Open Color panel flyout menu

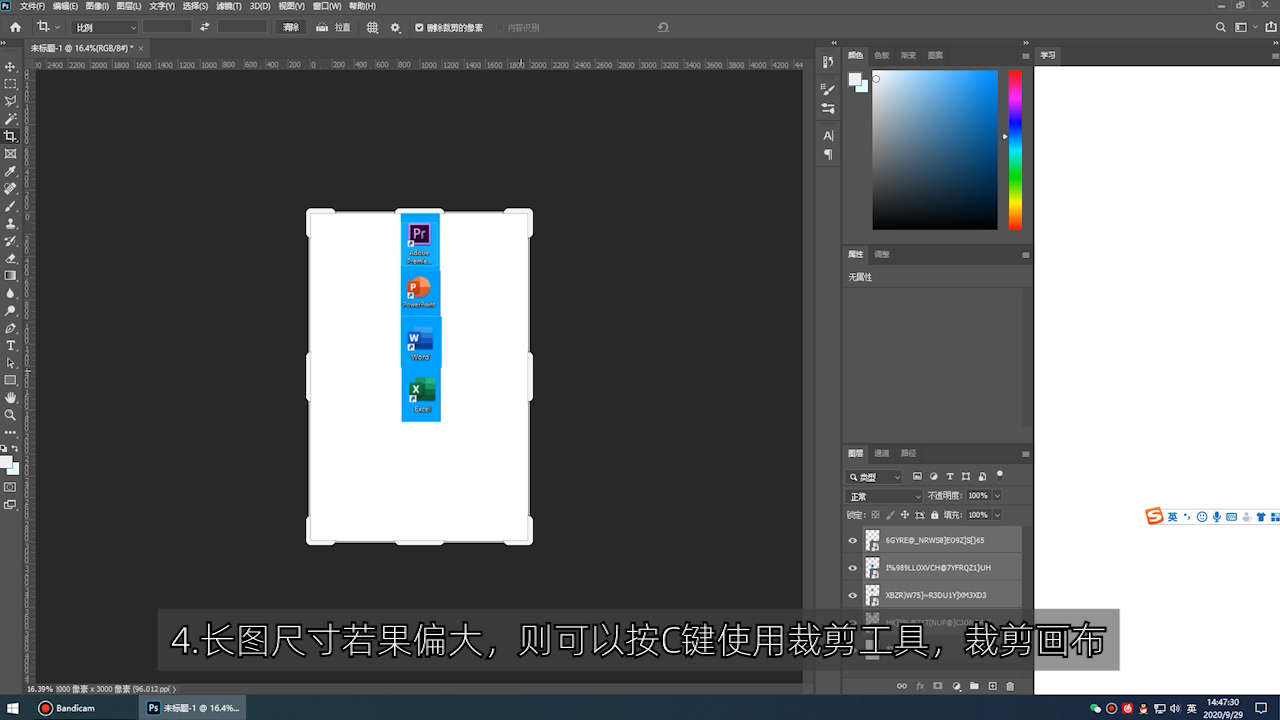pyautogui.click(x=1025, y=56)
